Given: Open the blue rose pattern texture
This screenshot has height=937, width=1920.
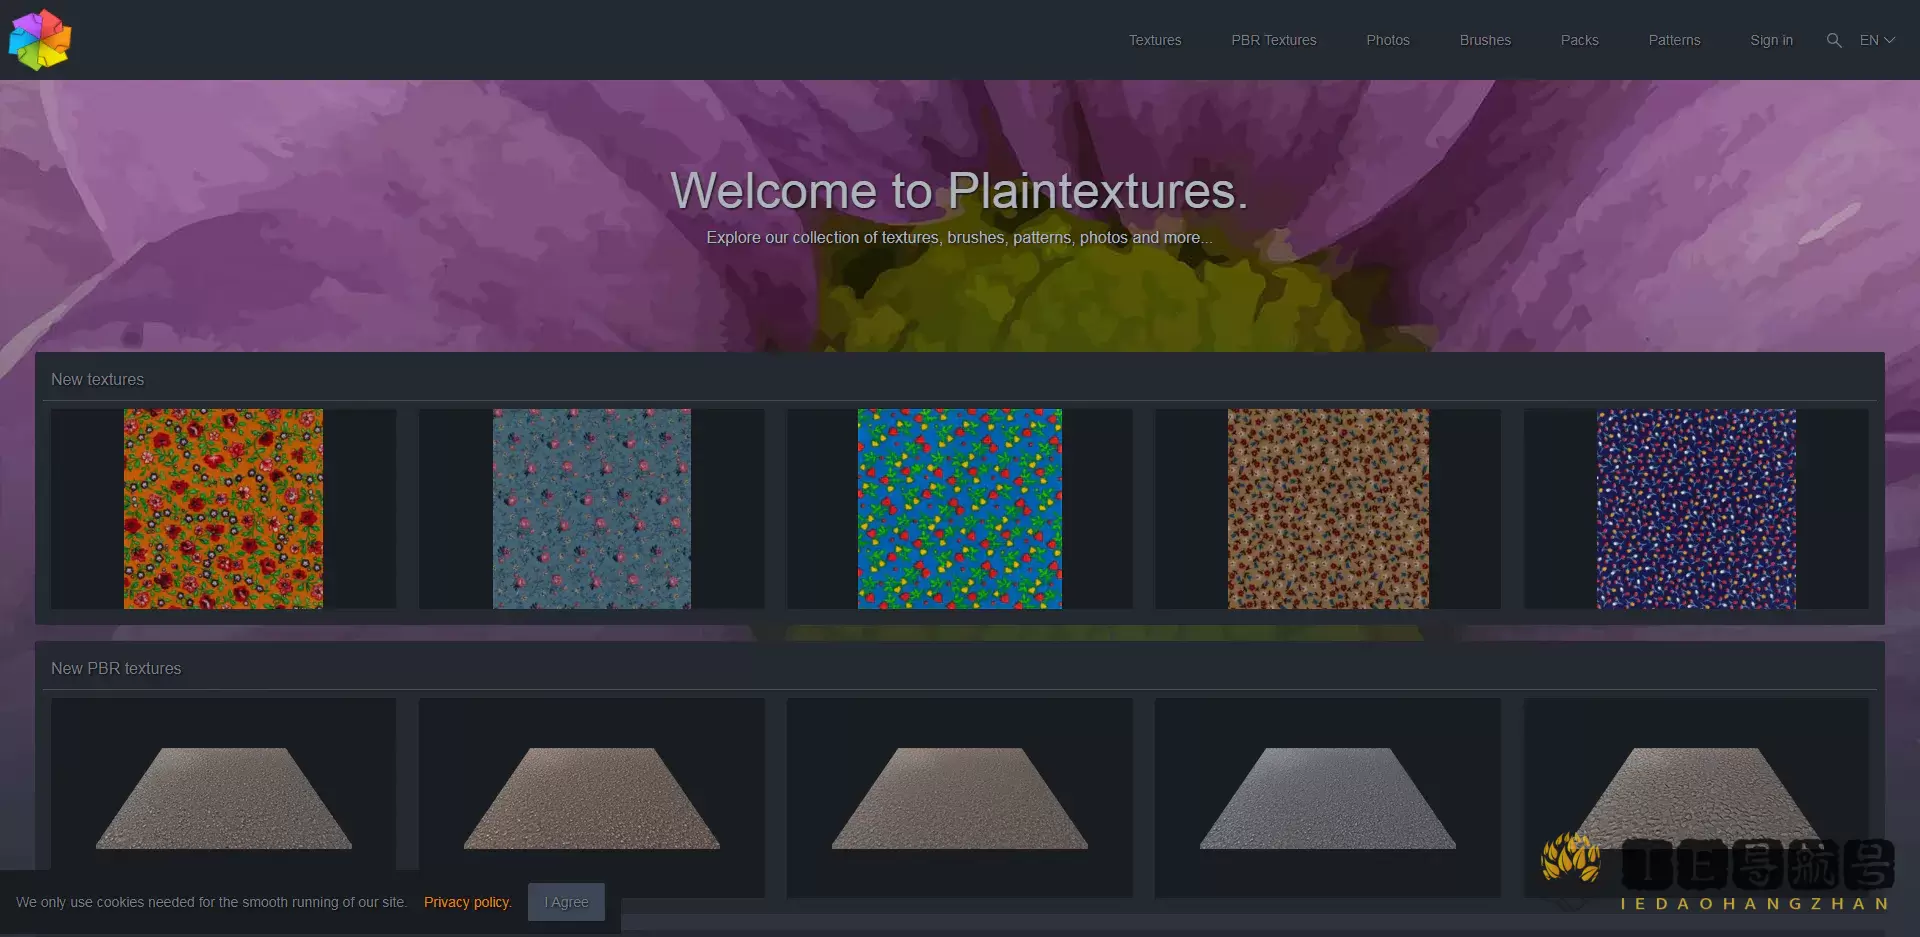Looking at the screenshot, I should click(591, 509).
